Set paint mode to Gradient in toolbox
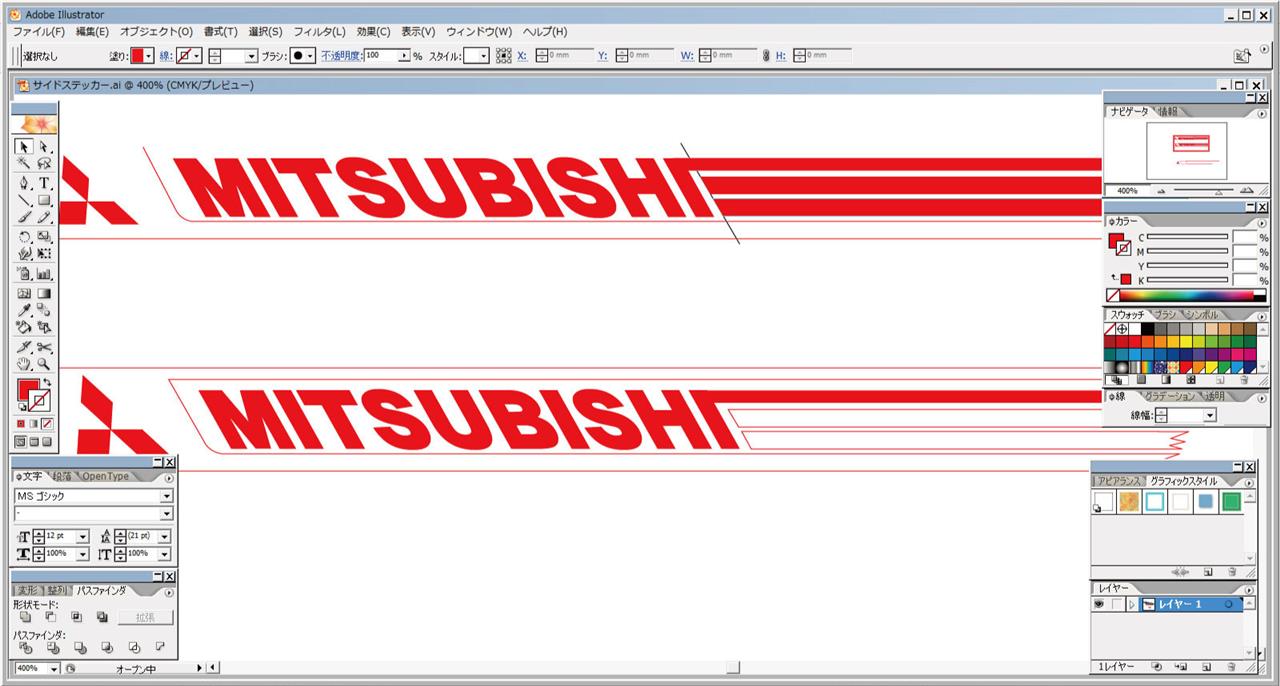 34,424
